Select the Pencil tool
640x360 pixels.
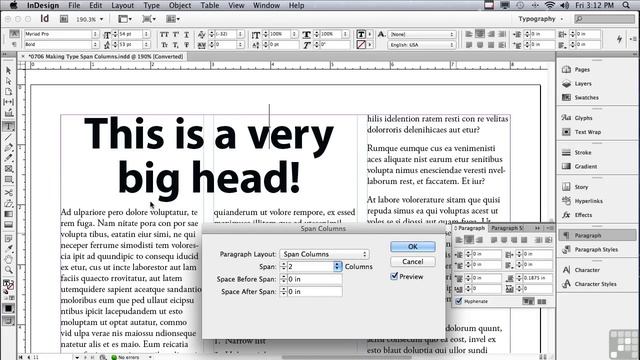click(x=9, y=158)
